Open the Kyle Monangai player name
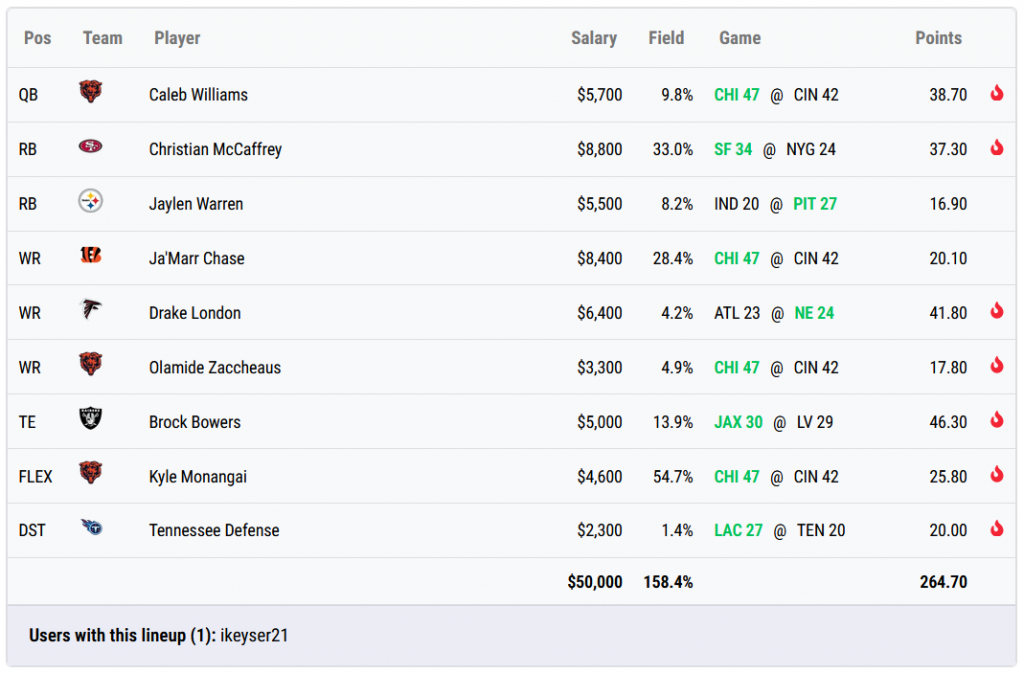1024x673 pixels. point(198,476)
